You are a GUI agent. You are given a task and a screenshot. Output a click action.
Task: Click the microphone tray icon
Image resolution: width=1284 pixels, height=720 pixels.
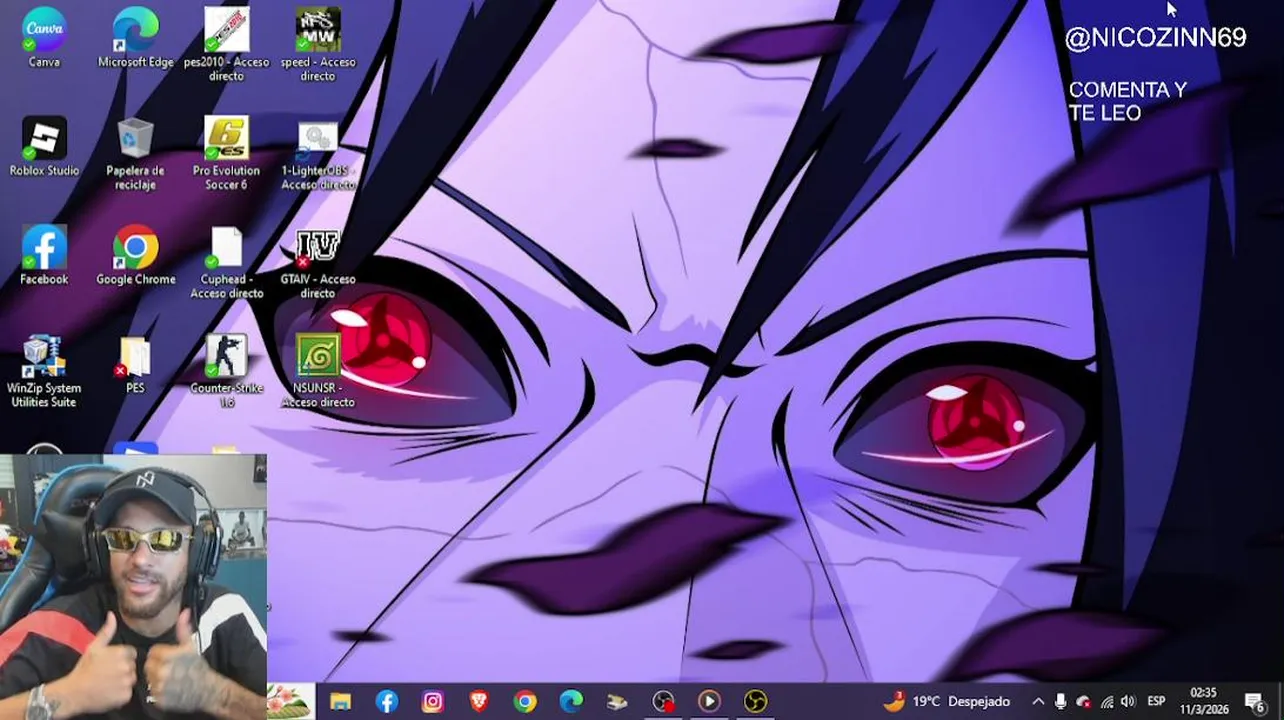(x=1061, y=701)
